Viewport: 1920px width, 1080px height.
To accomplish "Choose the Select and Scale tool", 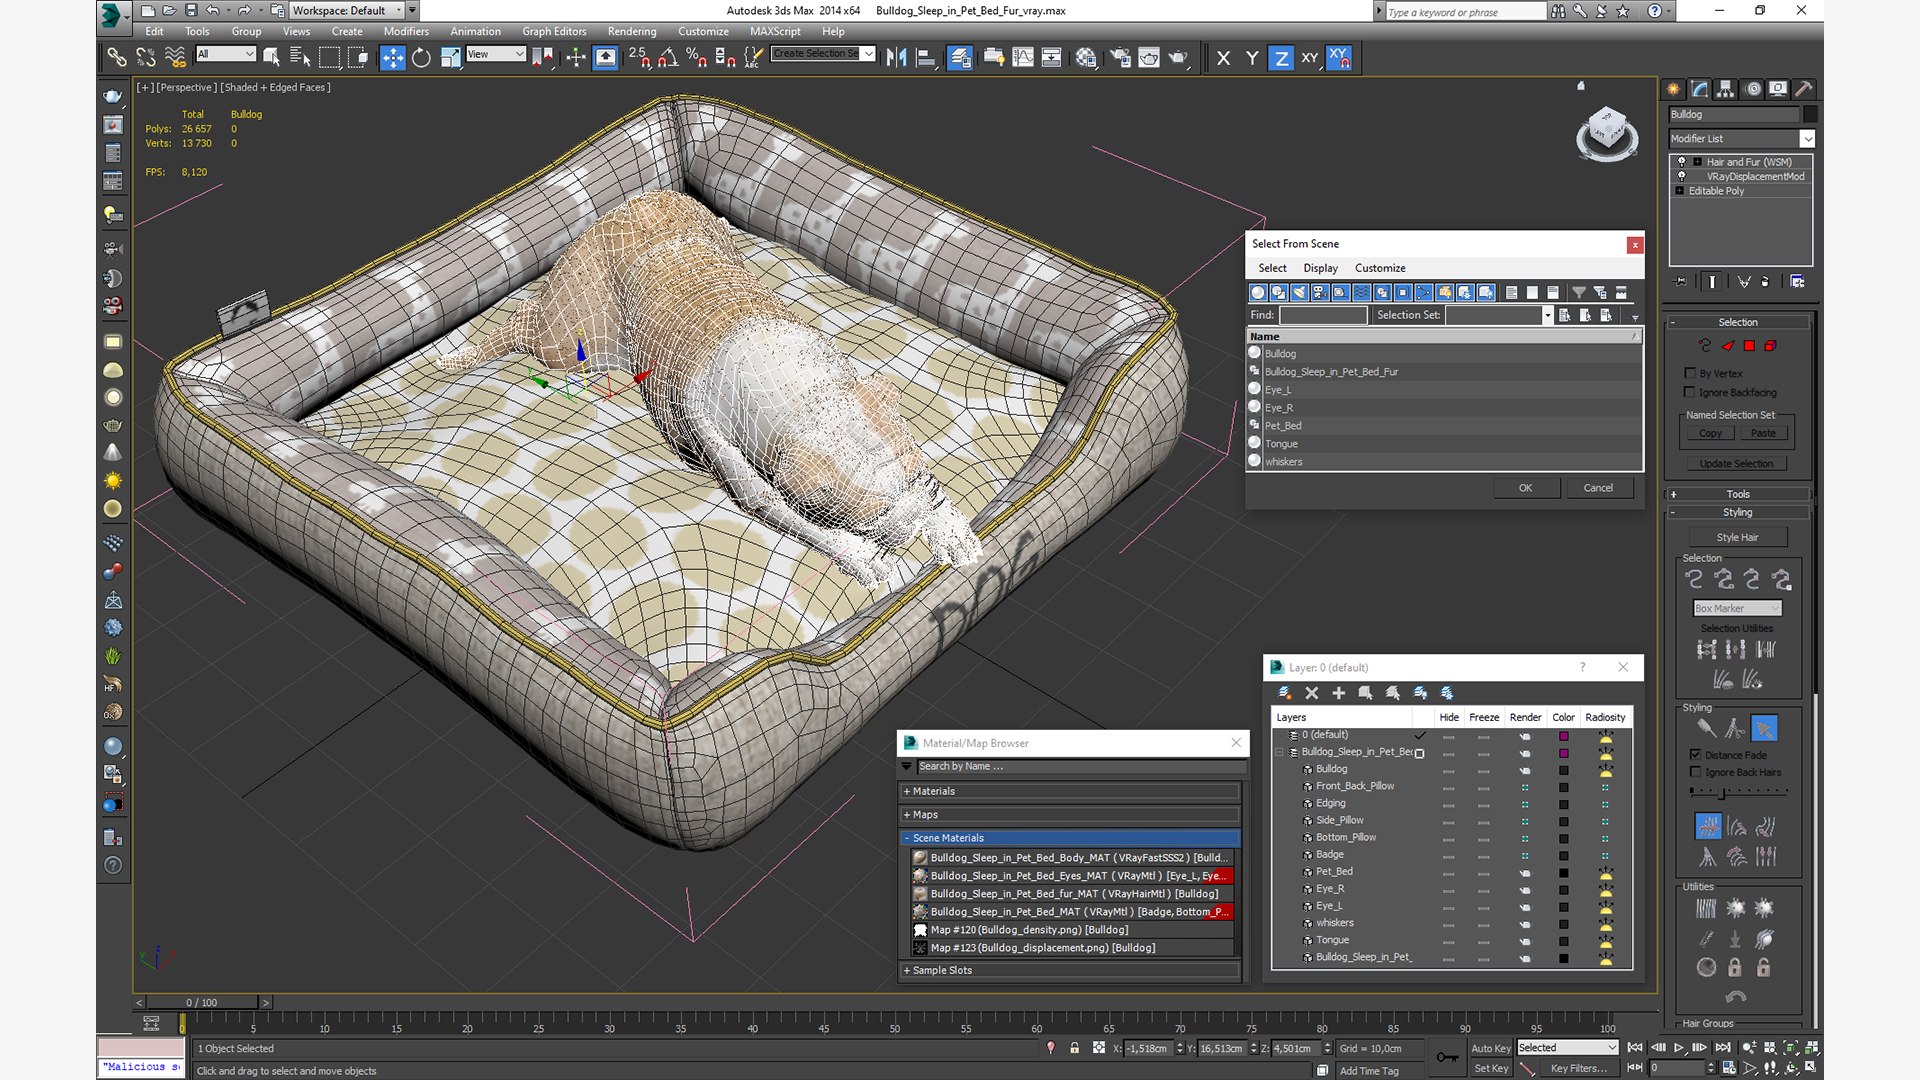I will tap(450, 58).
